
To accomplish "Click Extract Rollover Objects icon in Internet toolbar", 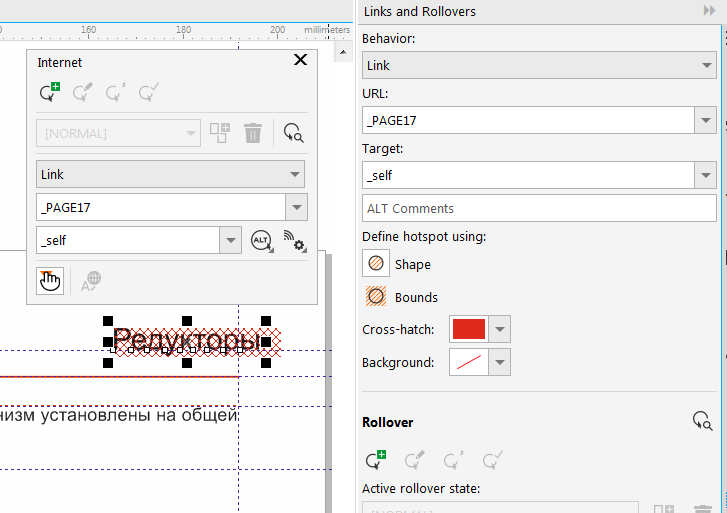I will [x=116, y=92].
